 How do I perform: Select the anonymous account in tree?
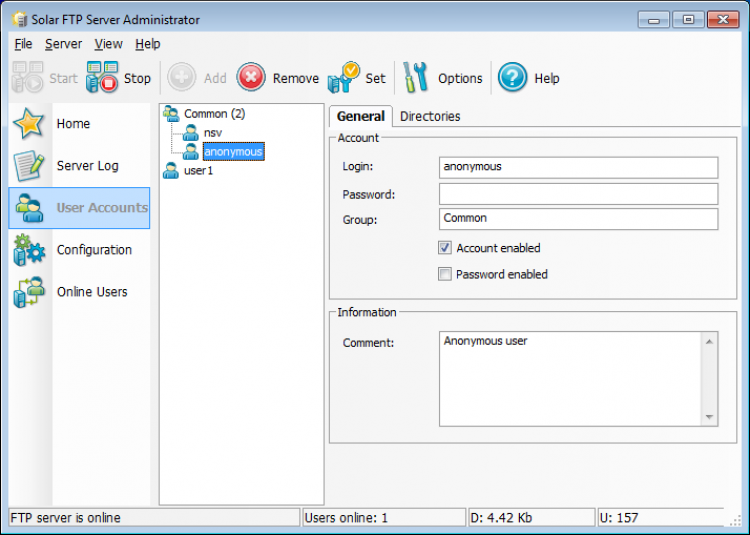click(x=233, y=152)
